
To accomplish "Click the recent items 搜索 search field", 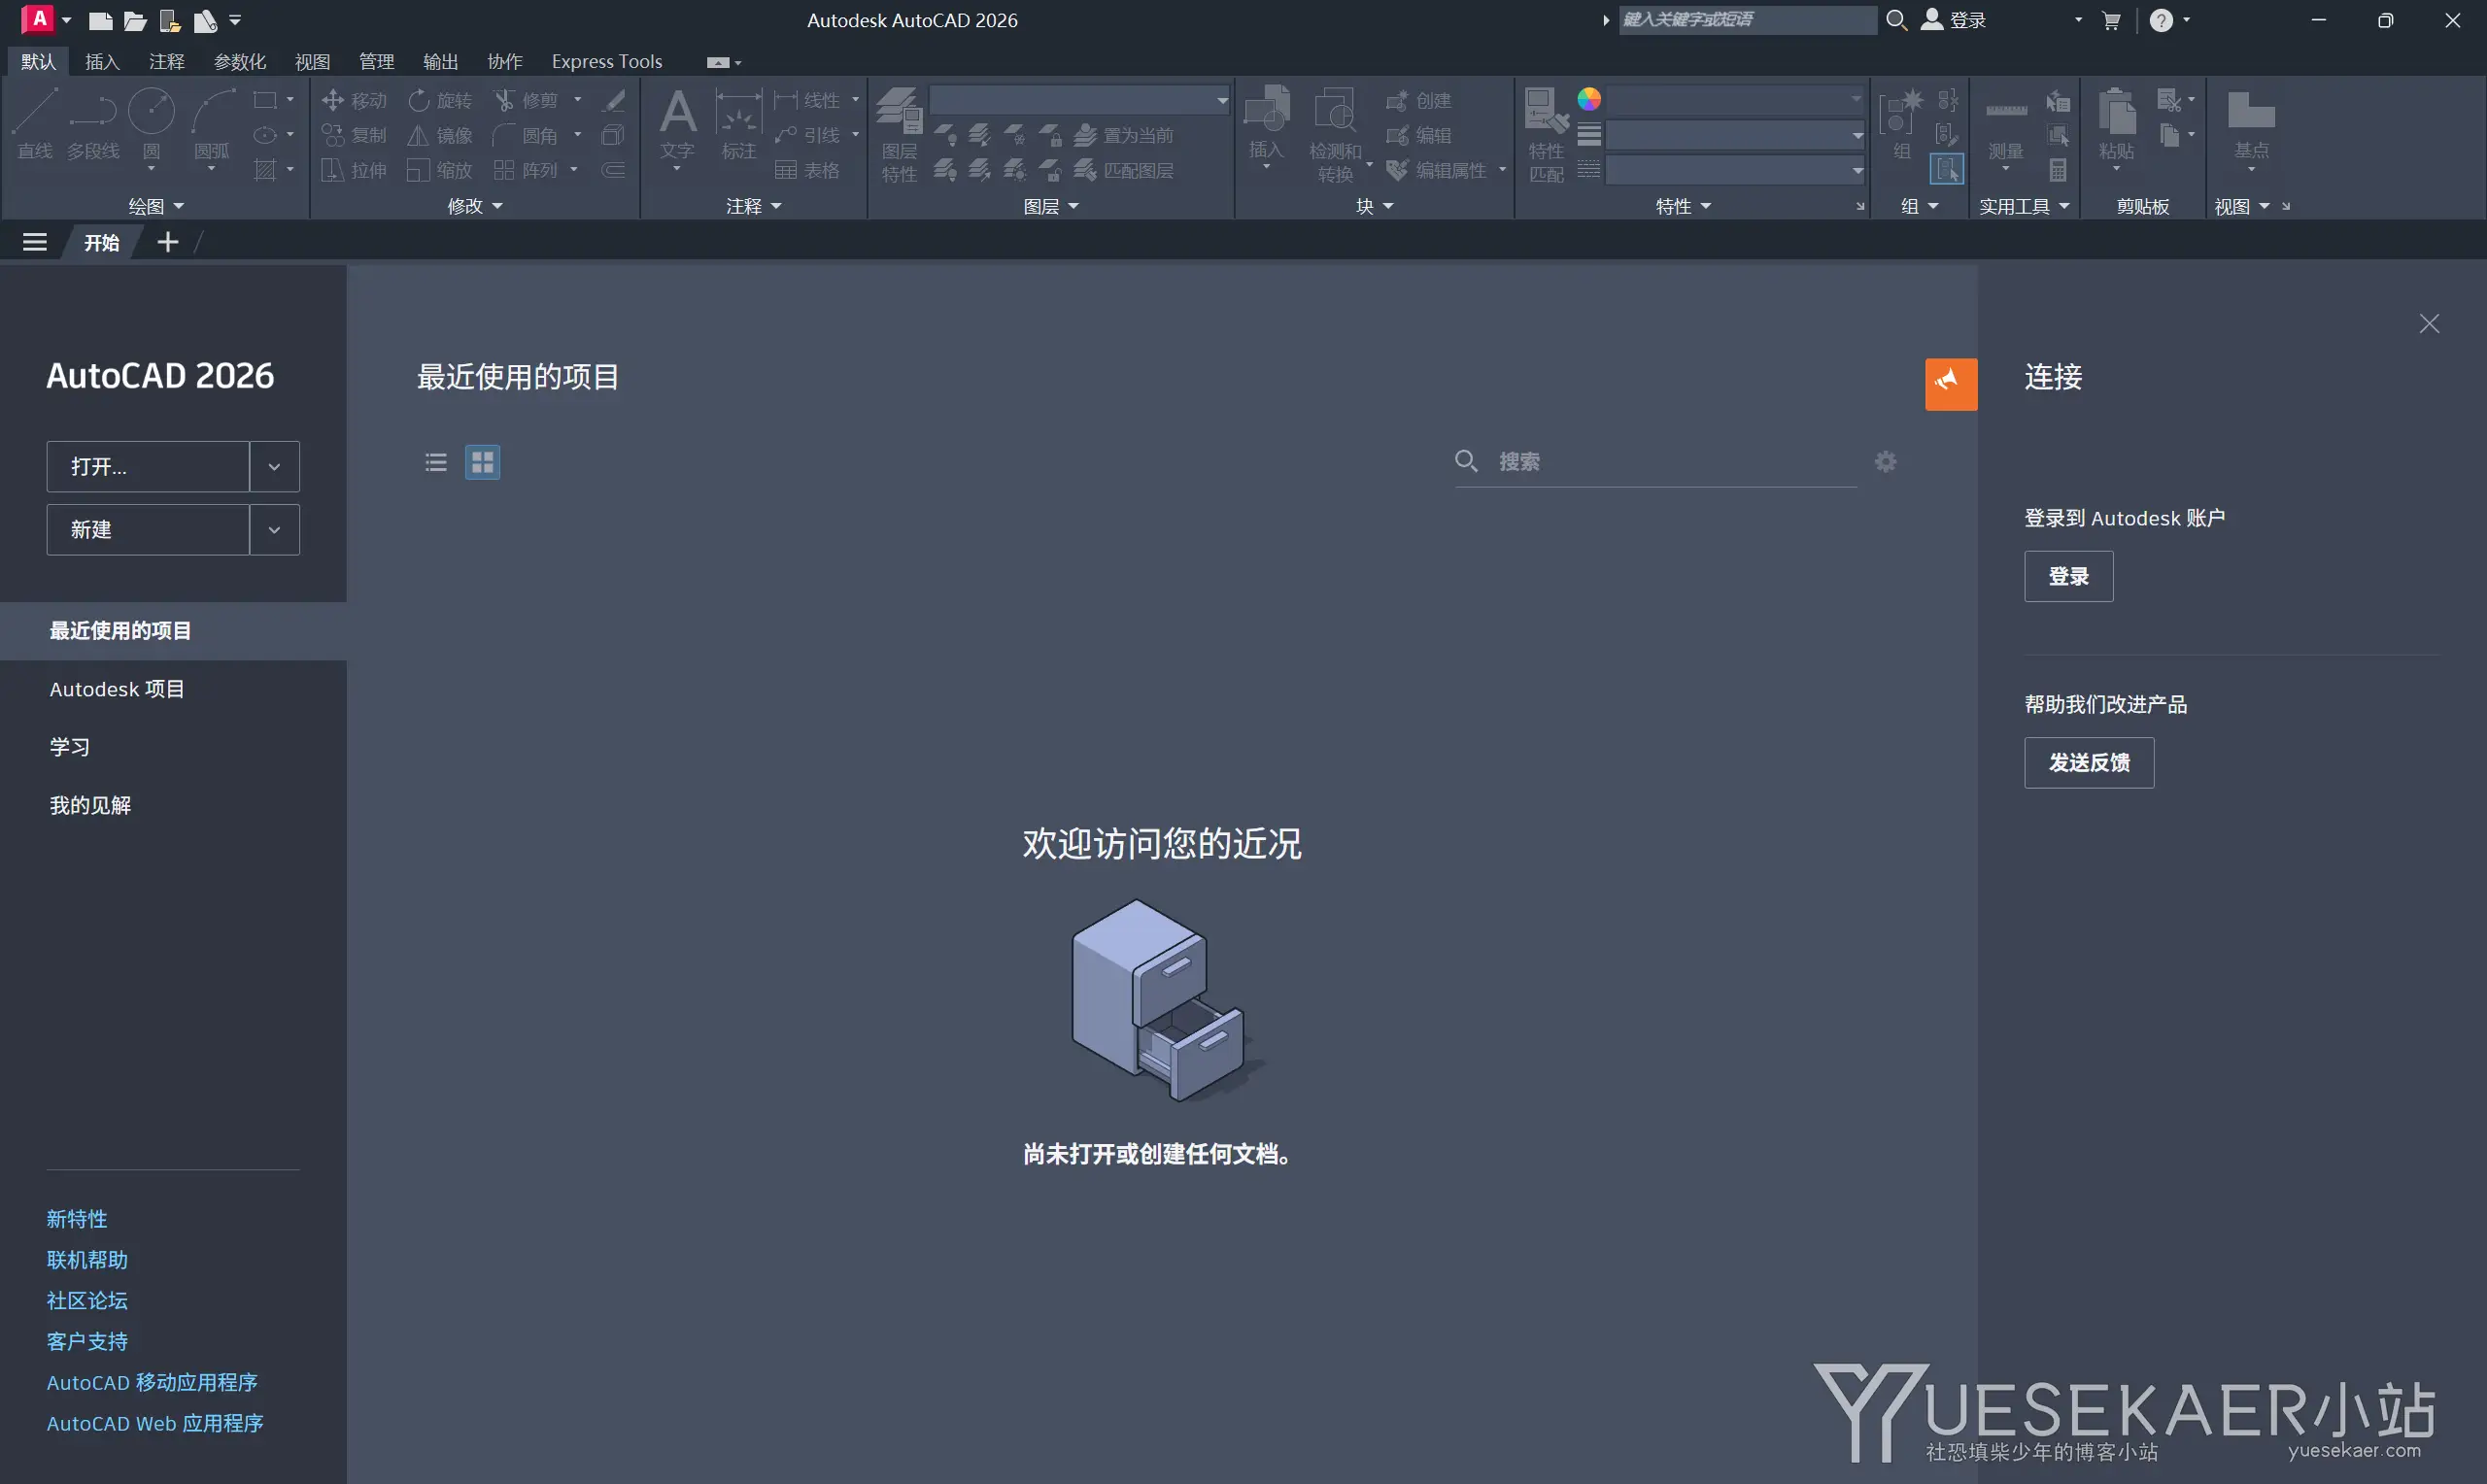I will point(1656,461).
